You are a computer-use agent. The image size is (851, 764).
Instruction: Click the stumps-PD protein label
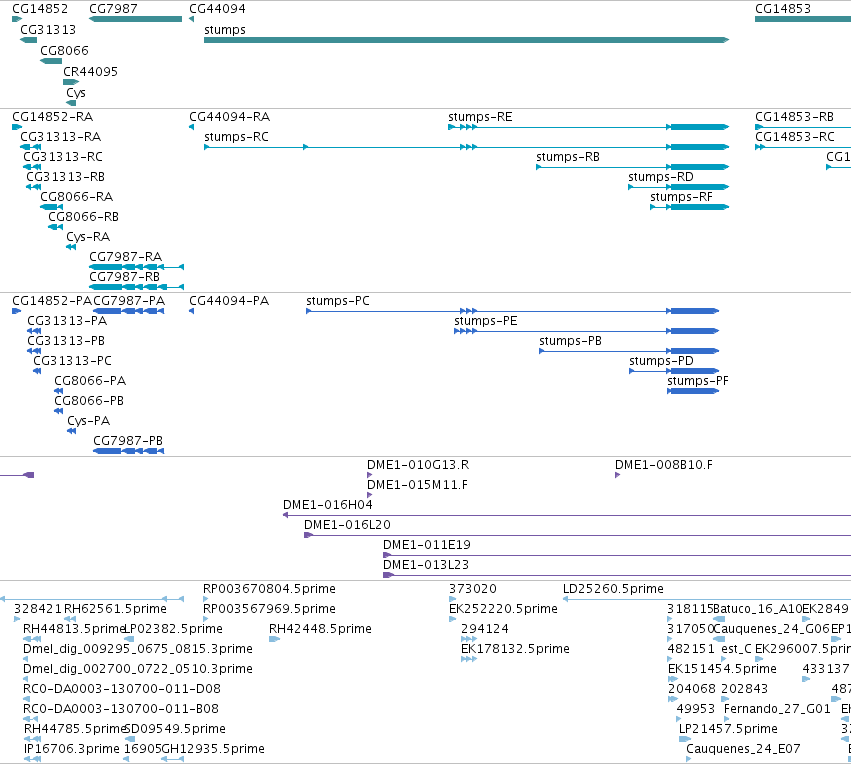click(x=661, y=361)
